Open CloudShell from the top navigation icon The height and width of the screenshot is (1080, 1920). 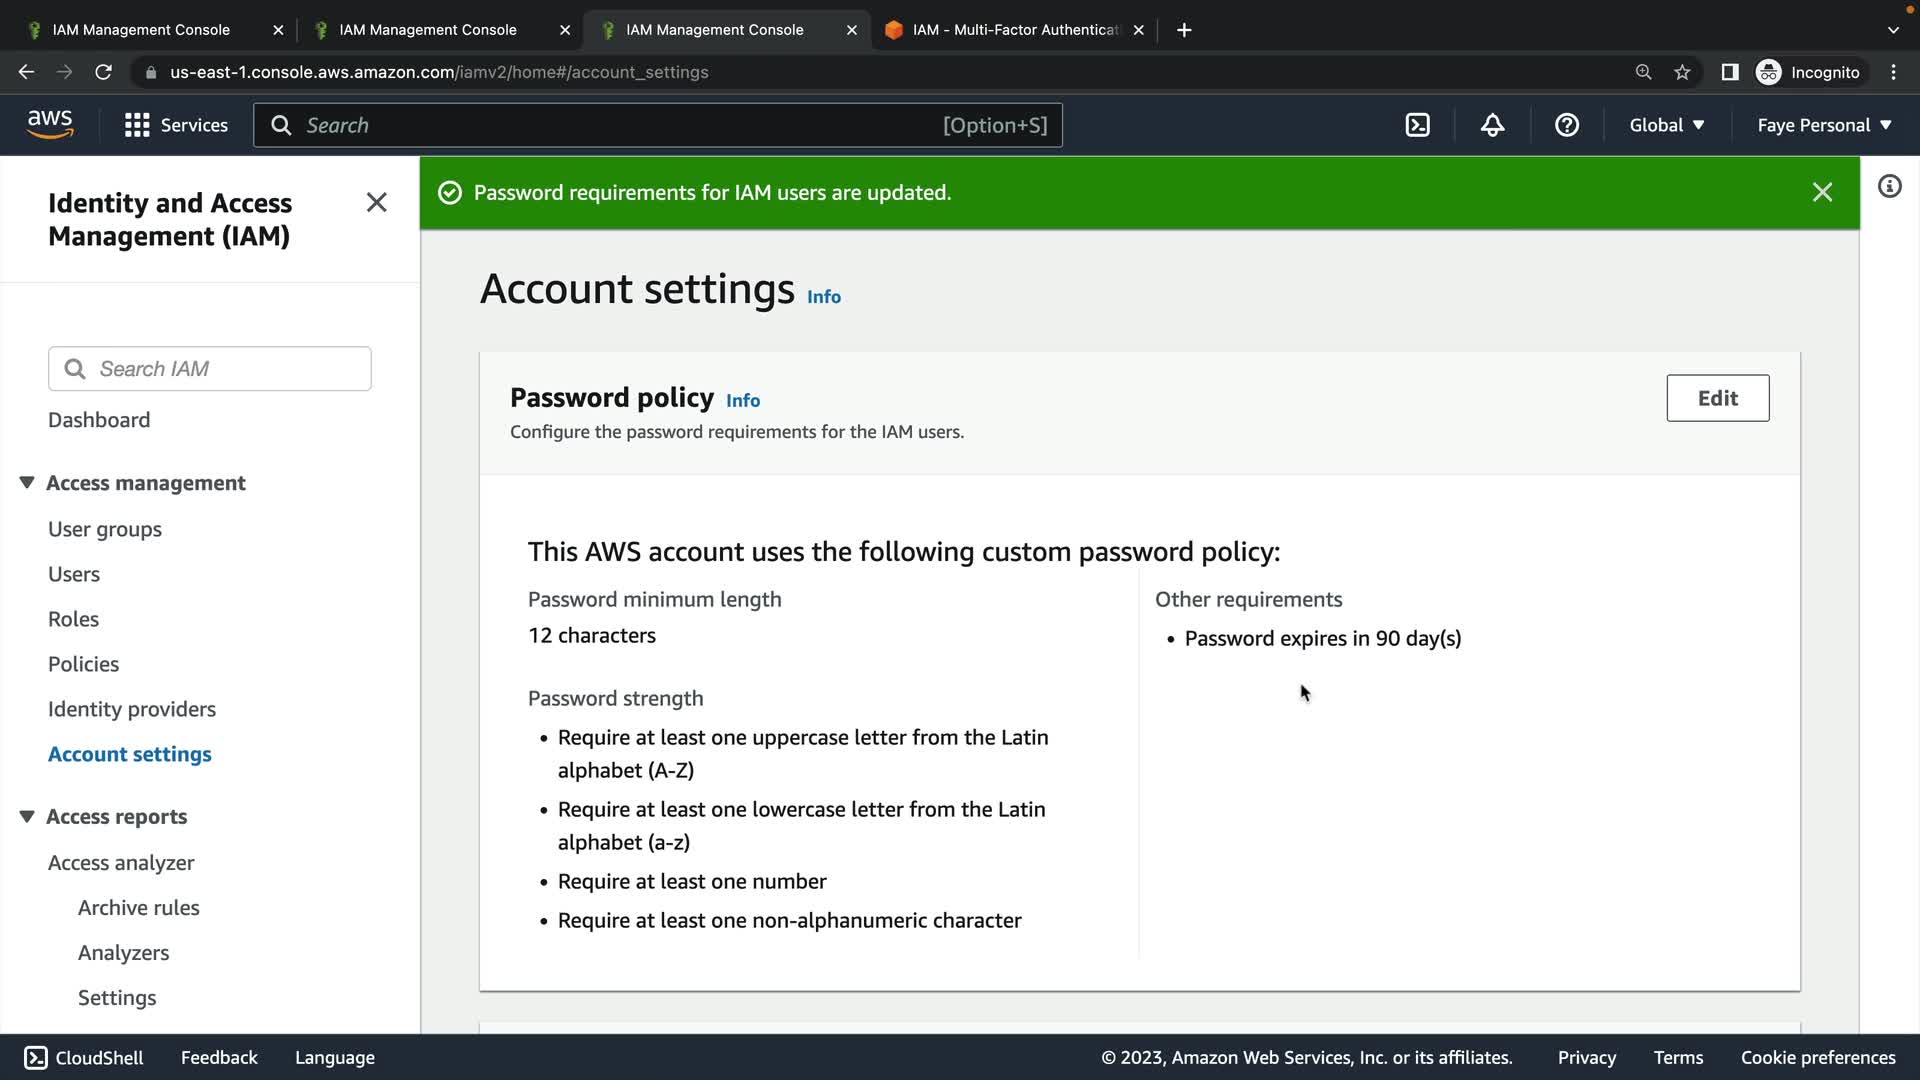1417,125
